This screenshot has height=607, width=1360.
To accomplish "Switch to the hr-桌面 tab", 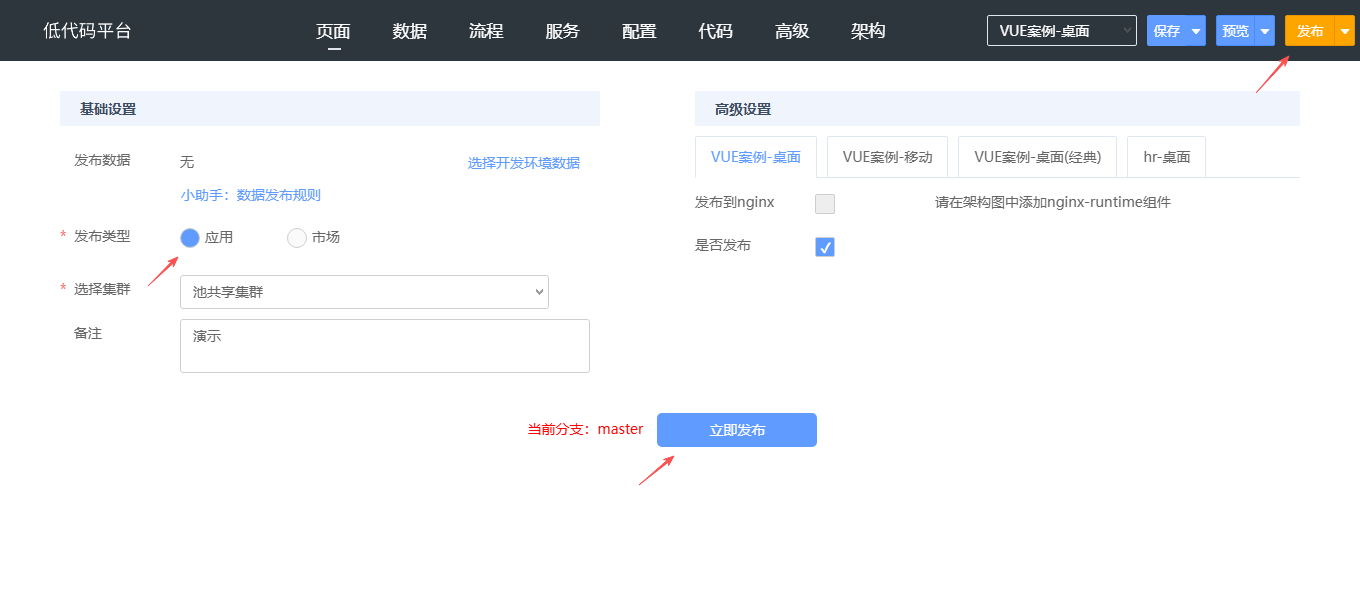I will click(1166, 157).
